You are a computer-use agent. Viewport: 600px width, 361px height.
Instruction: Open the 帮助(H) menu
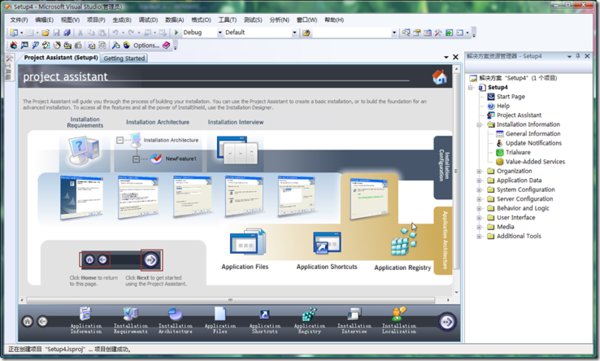click(334, 20)
